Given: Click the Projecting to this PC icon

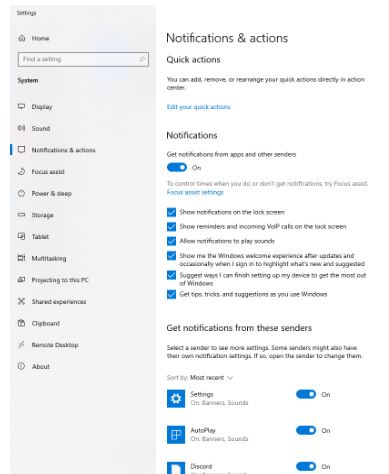Looking at the screenshot, I should pos(21,280).
